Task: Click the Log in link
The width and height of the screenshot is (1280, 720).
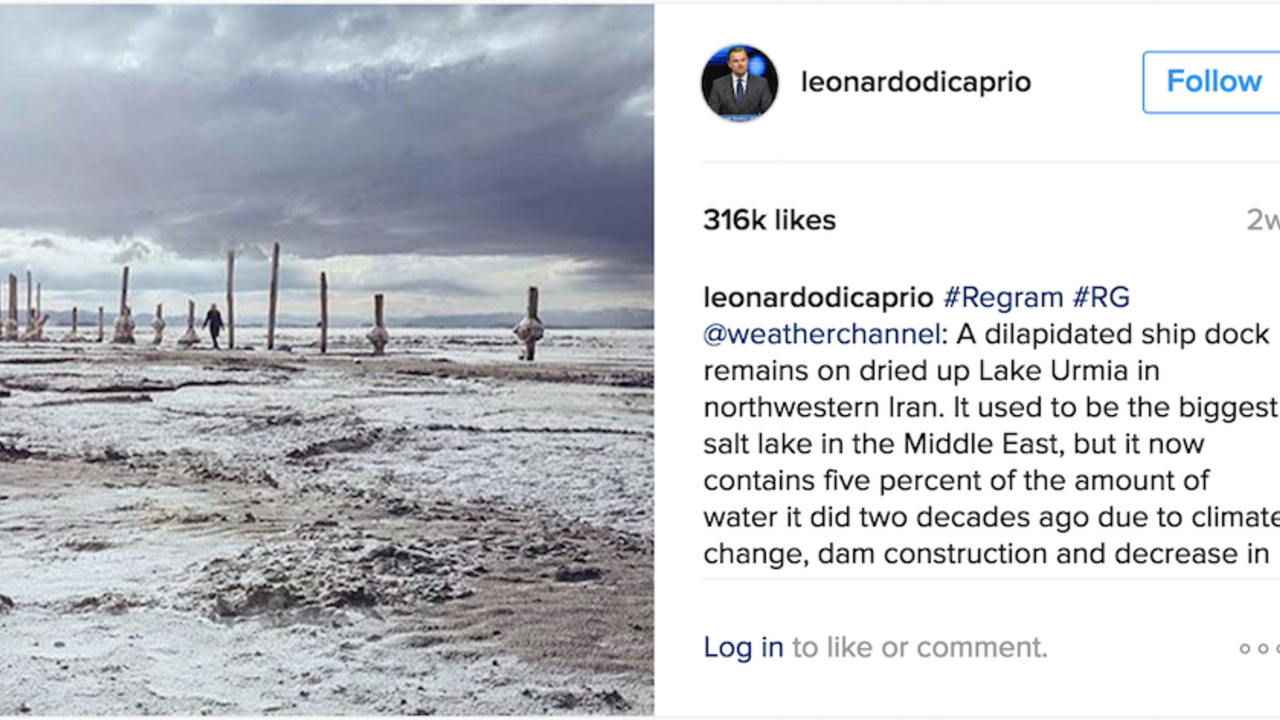Action: [743, 648]
